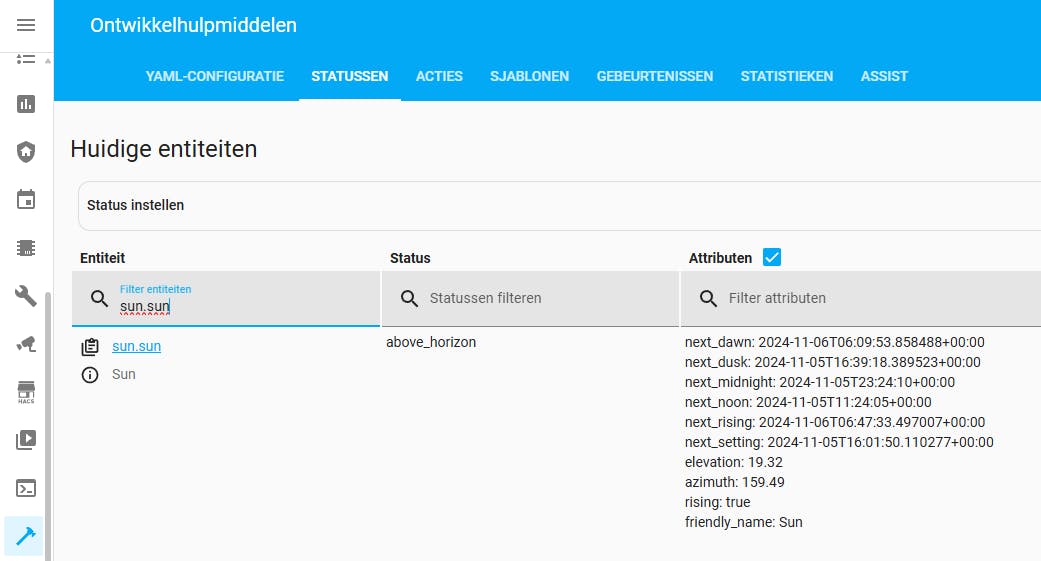Switch to the YAML-configuratie tab

(215, 76)
